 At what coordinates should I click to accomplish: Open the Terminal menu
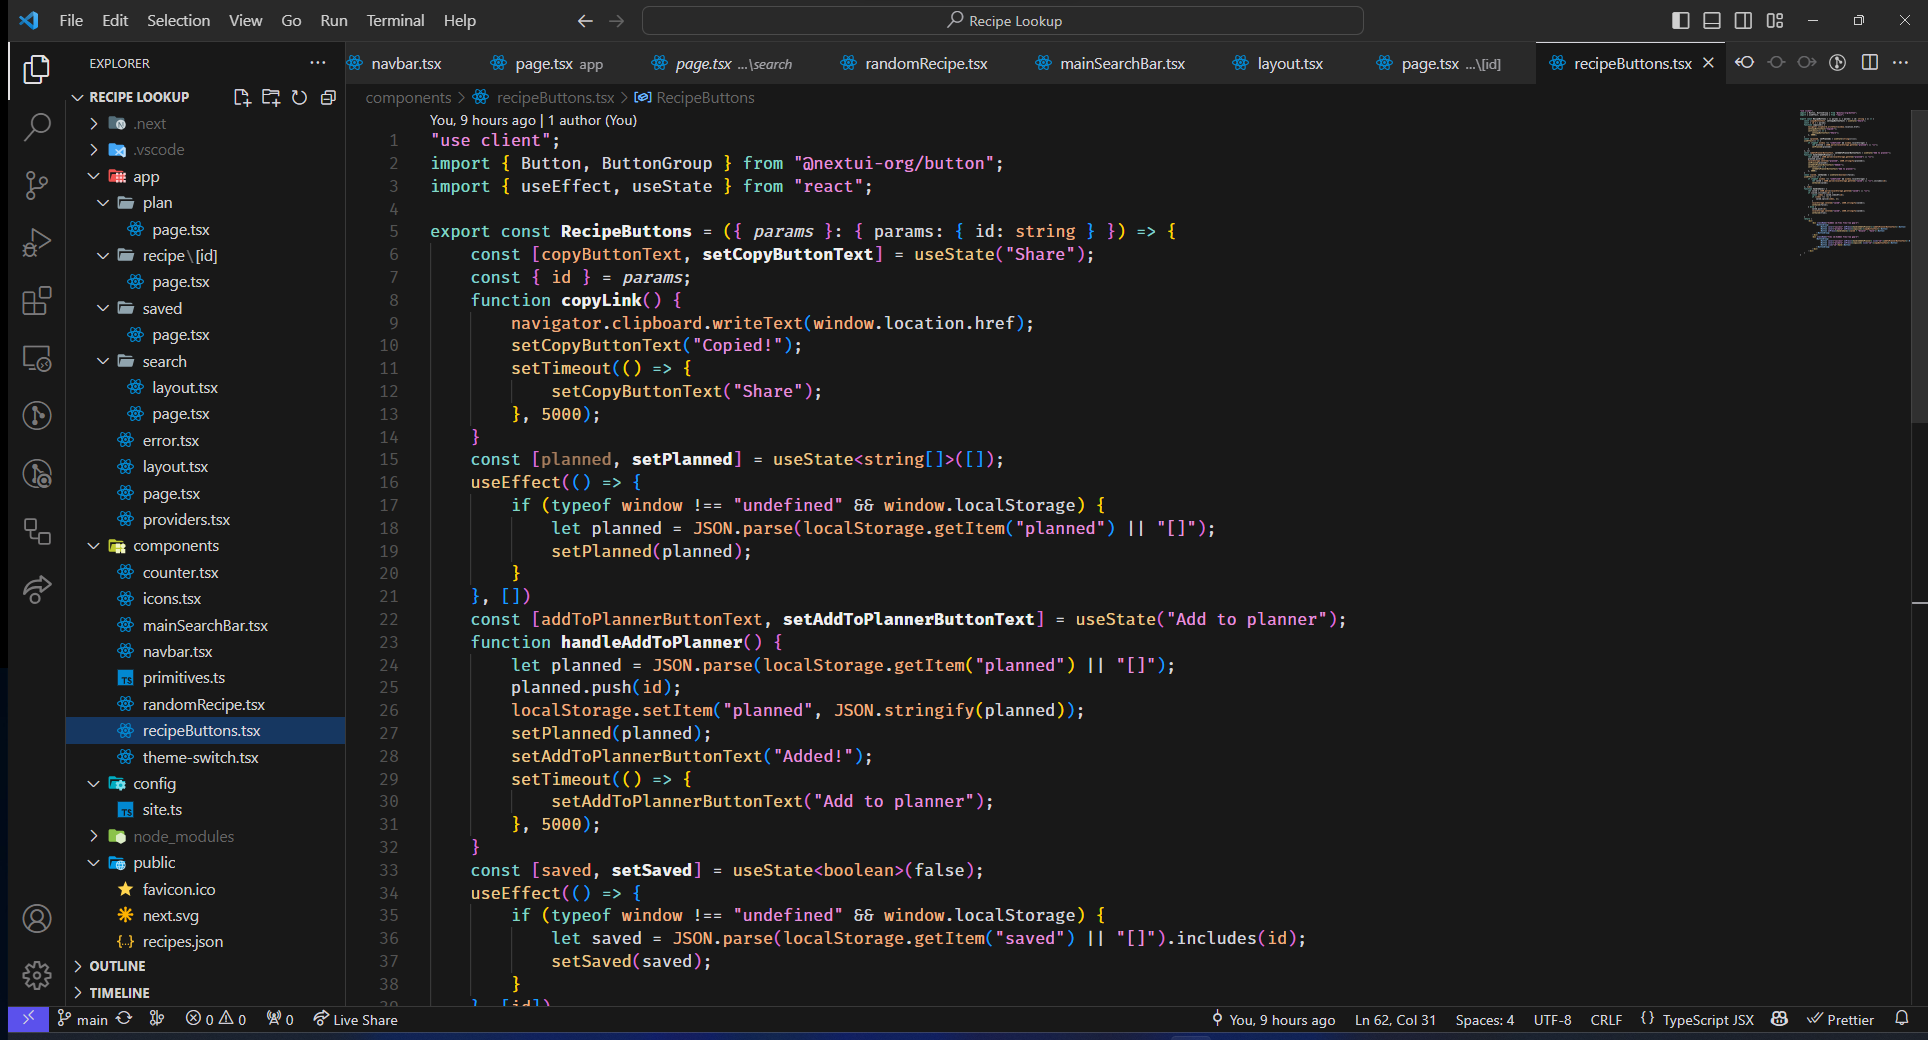point(394,21)
